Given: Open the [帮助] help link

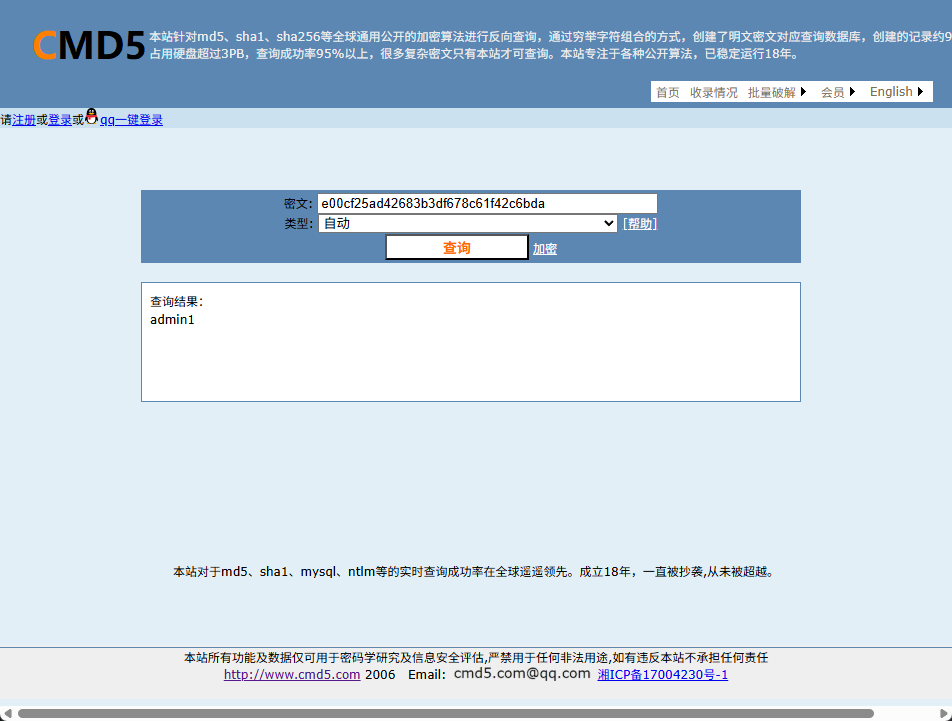Looking at the screenshot, I should point(638,223).
